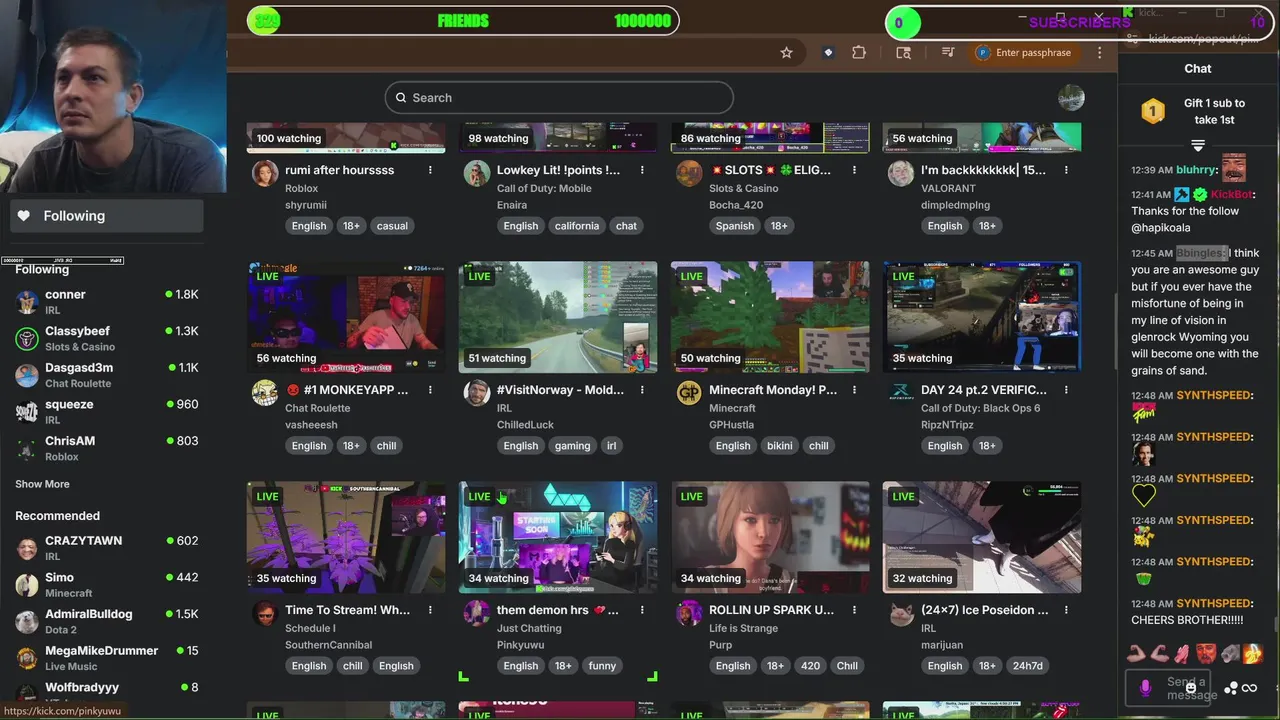
Task: Collapse the gift sub banner arrow
Action: (x=1198, y=146)
